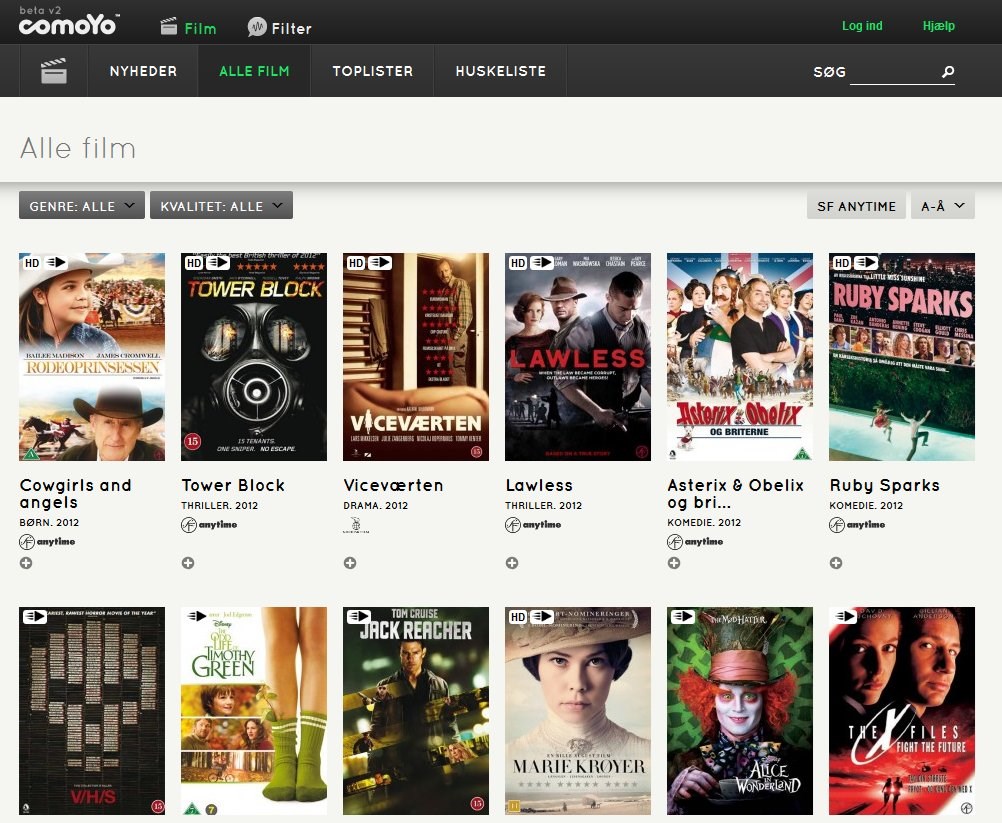Click the streaming icon on Jack Reacher poster
Viewport: 1002px width, 823px height.
(x=358, y=617)
